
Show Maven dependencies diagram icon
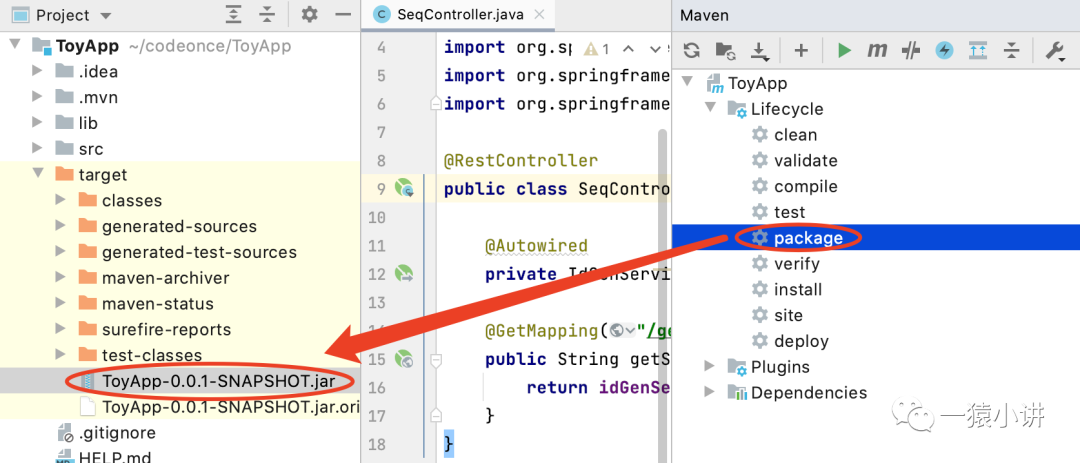coord(977,50)
